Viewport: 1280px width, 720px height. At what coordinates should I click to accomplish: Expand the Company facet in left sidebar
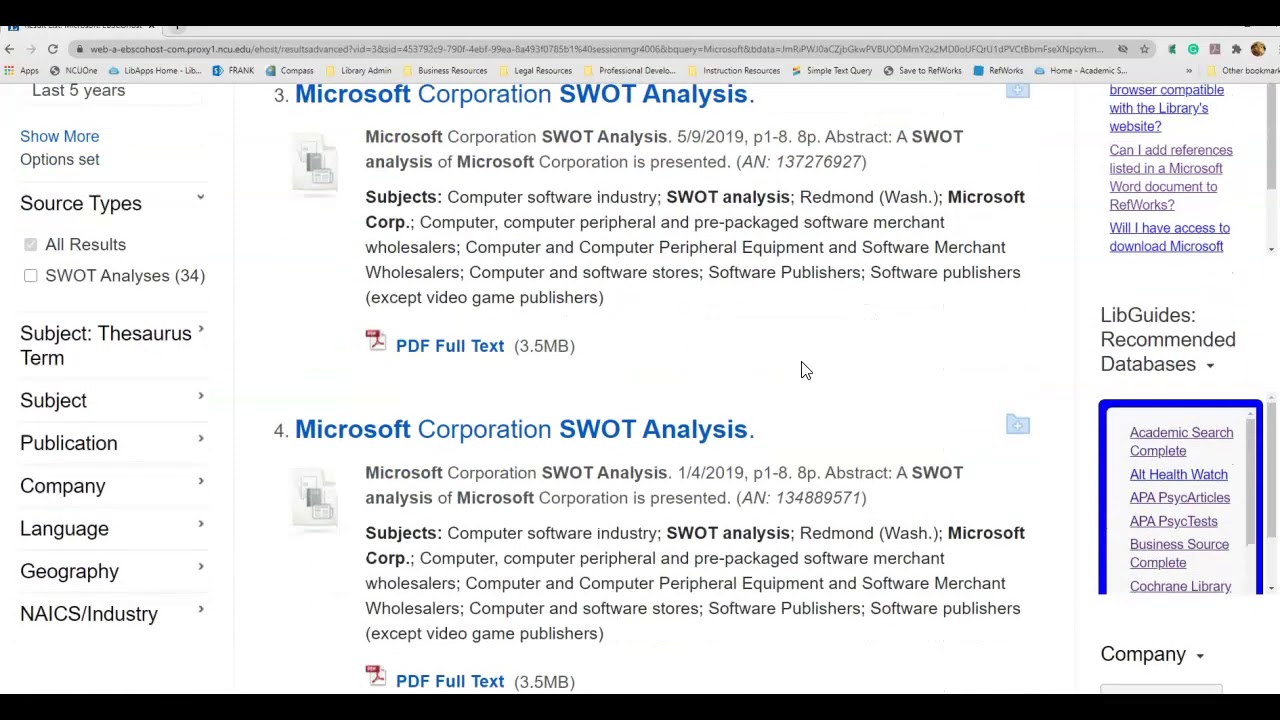pyautogui.click(x=201, y=482)
